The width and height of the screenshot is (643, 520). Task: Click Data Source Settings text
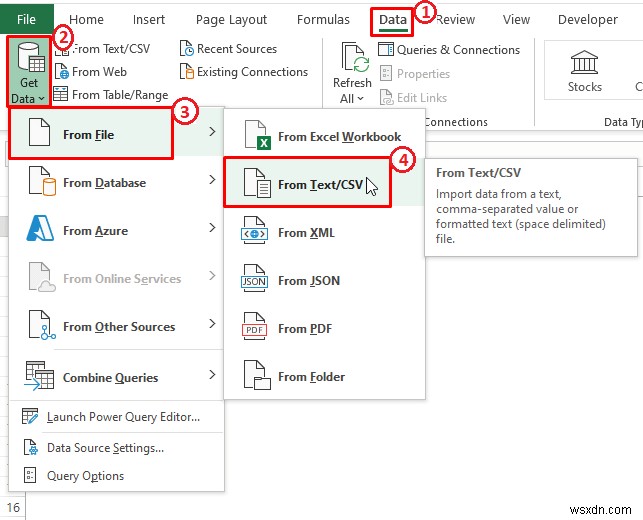105,448
